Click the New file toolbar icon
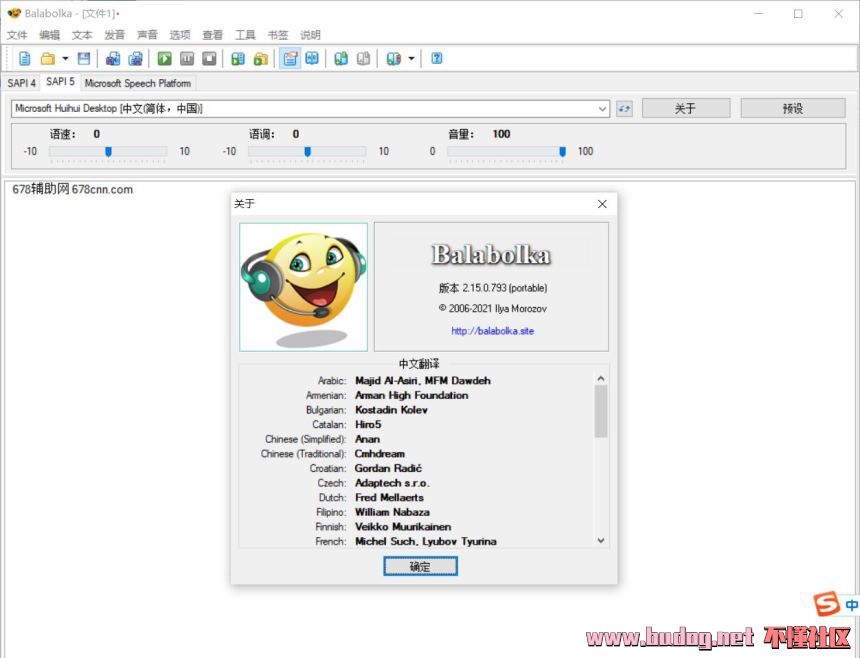 click(25, 59)
